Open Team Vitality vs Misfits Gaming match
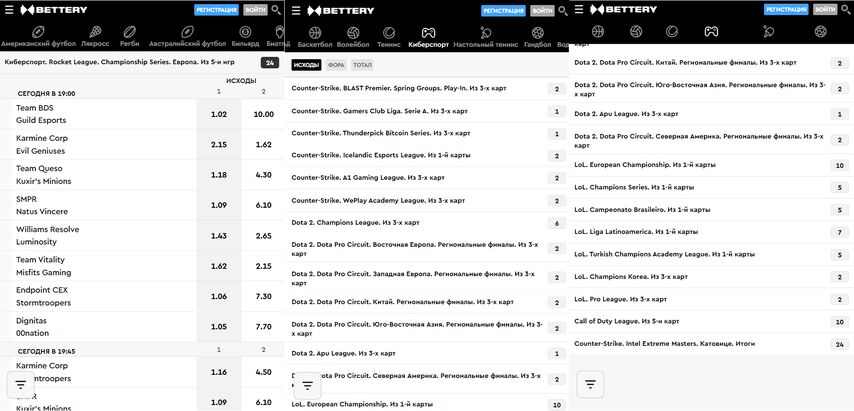The height and width of the screenshot is (411, 854). [x=98, y=266]
